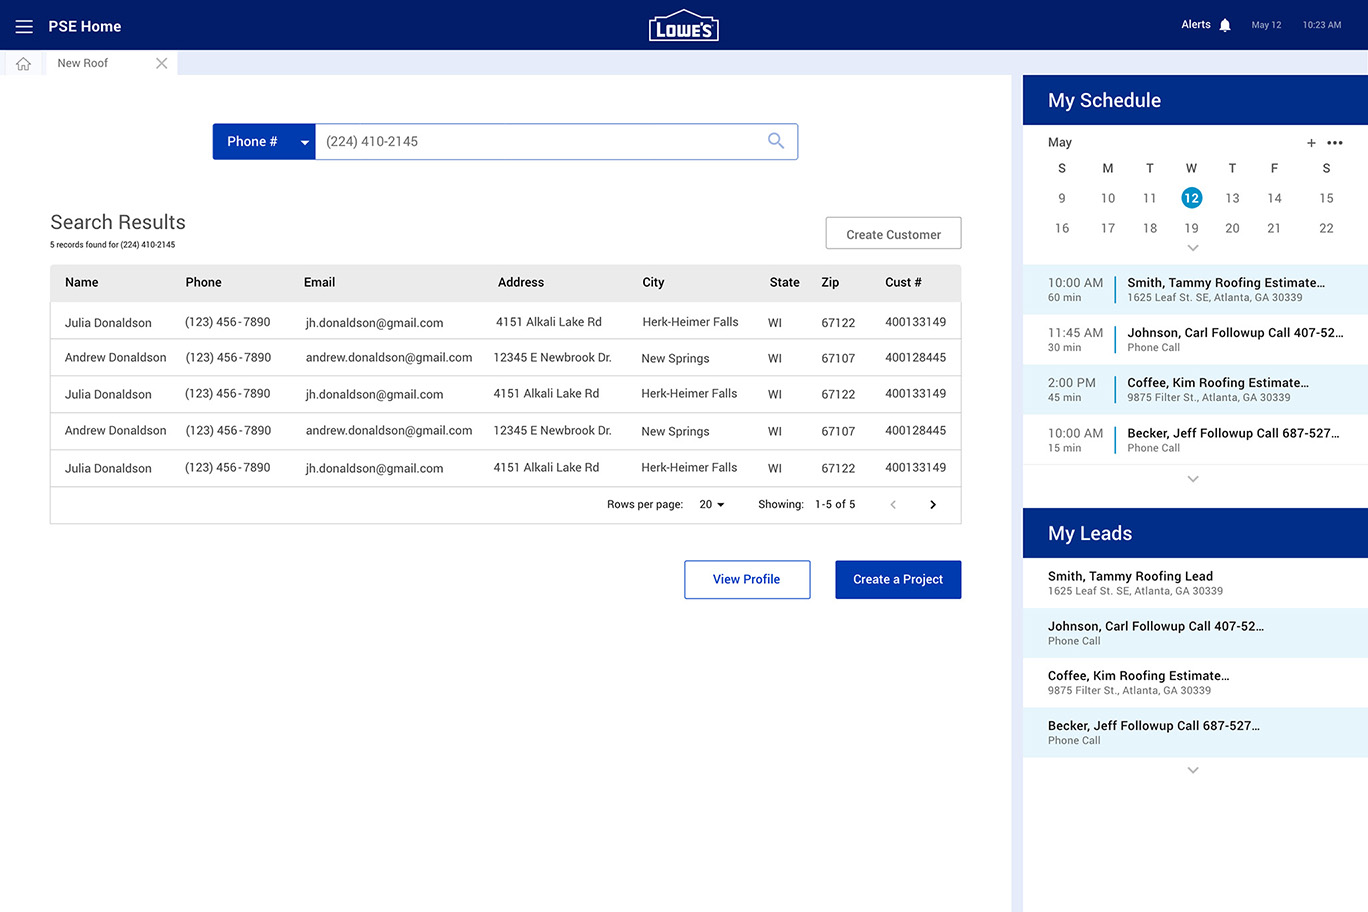This screenshot has width=1368, height=912.
Task: Click the View Profile button
Action: tap(747, 579)
